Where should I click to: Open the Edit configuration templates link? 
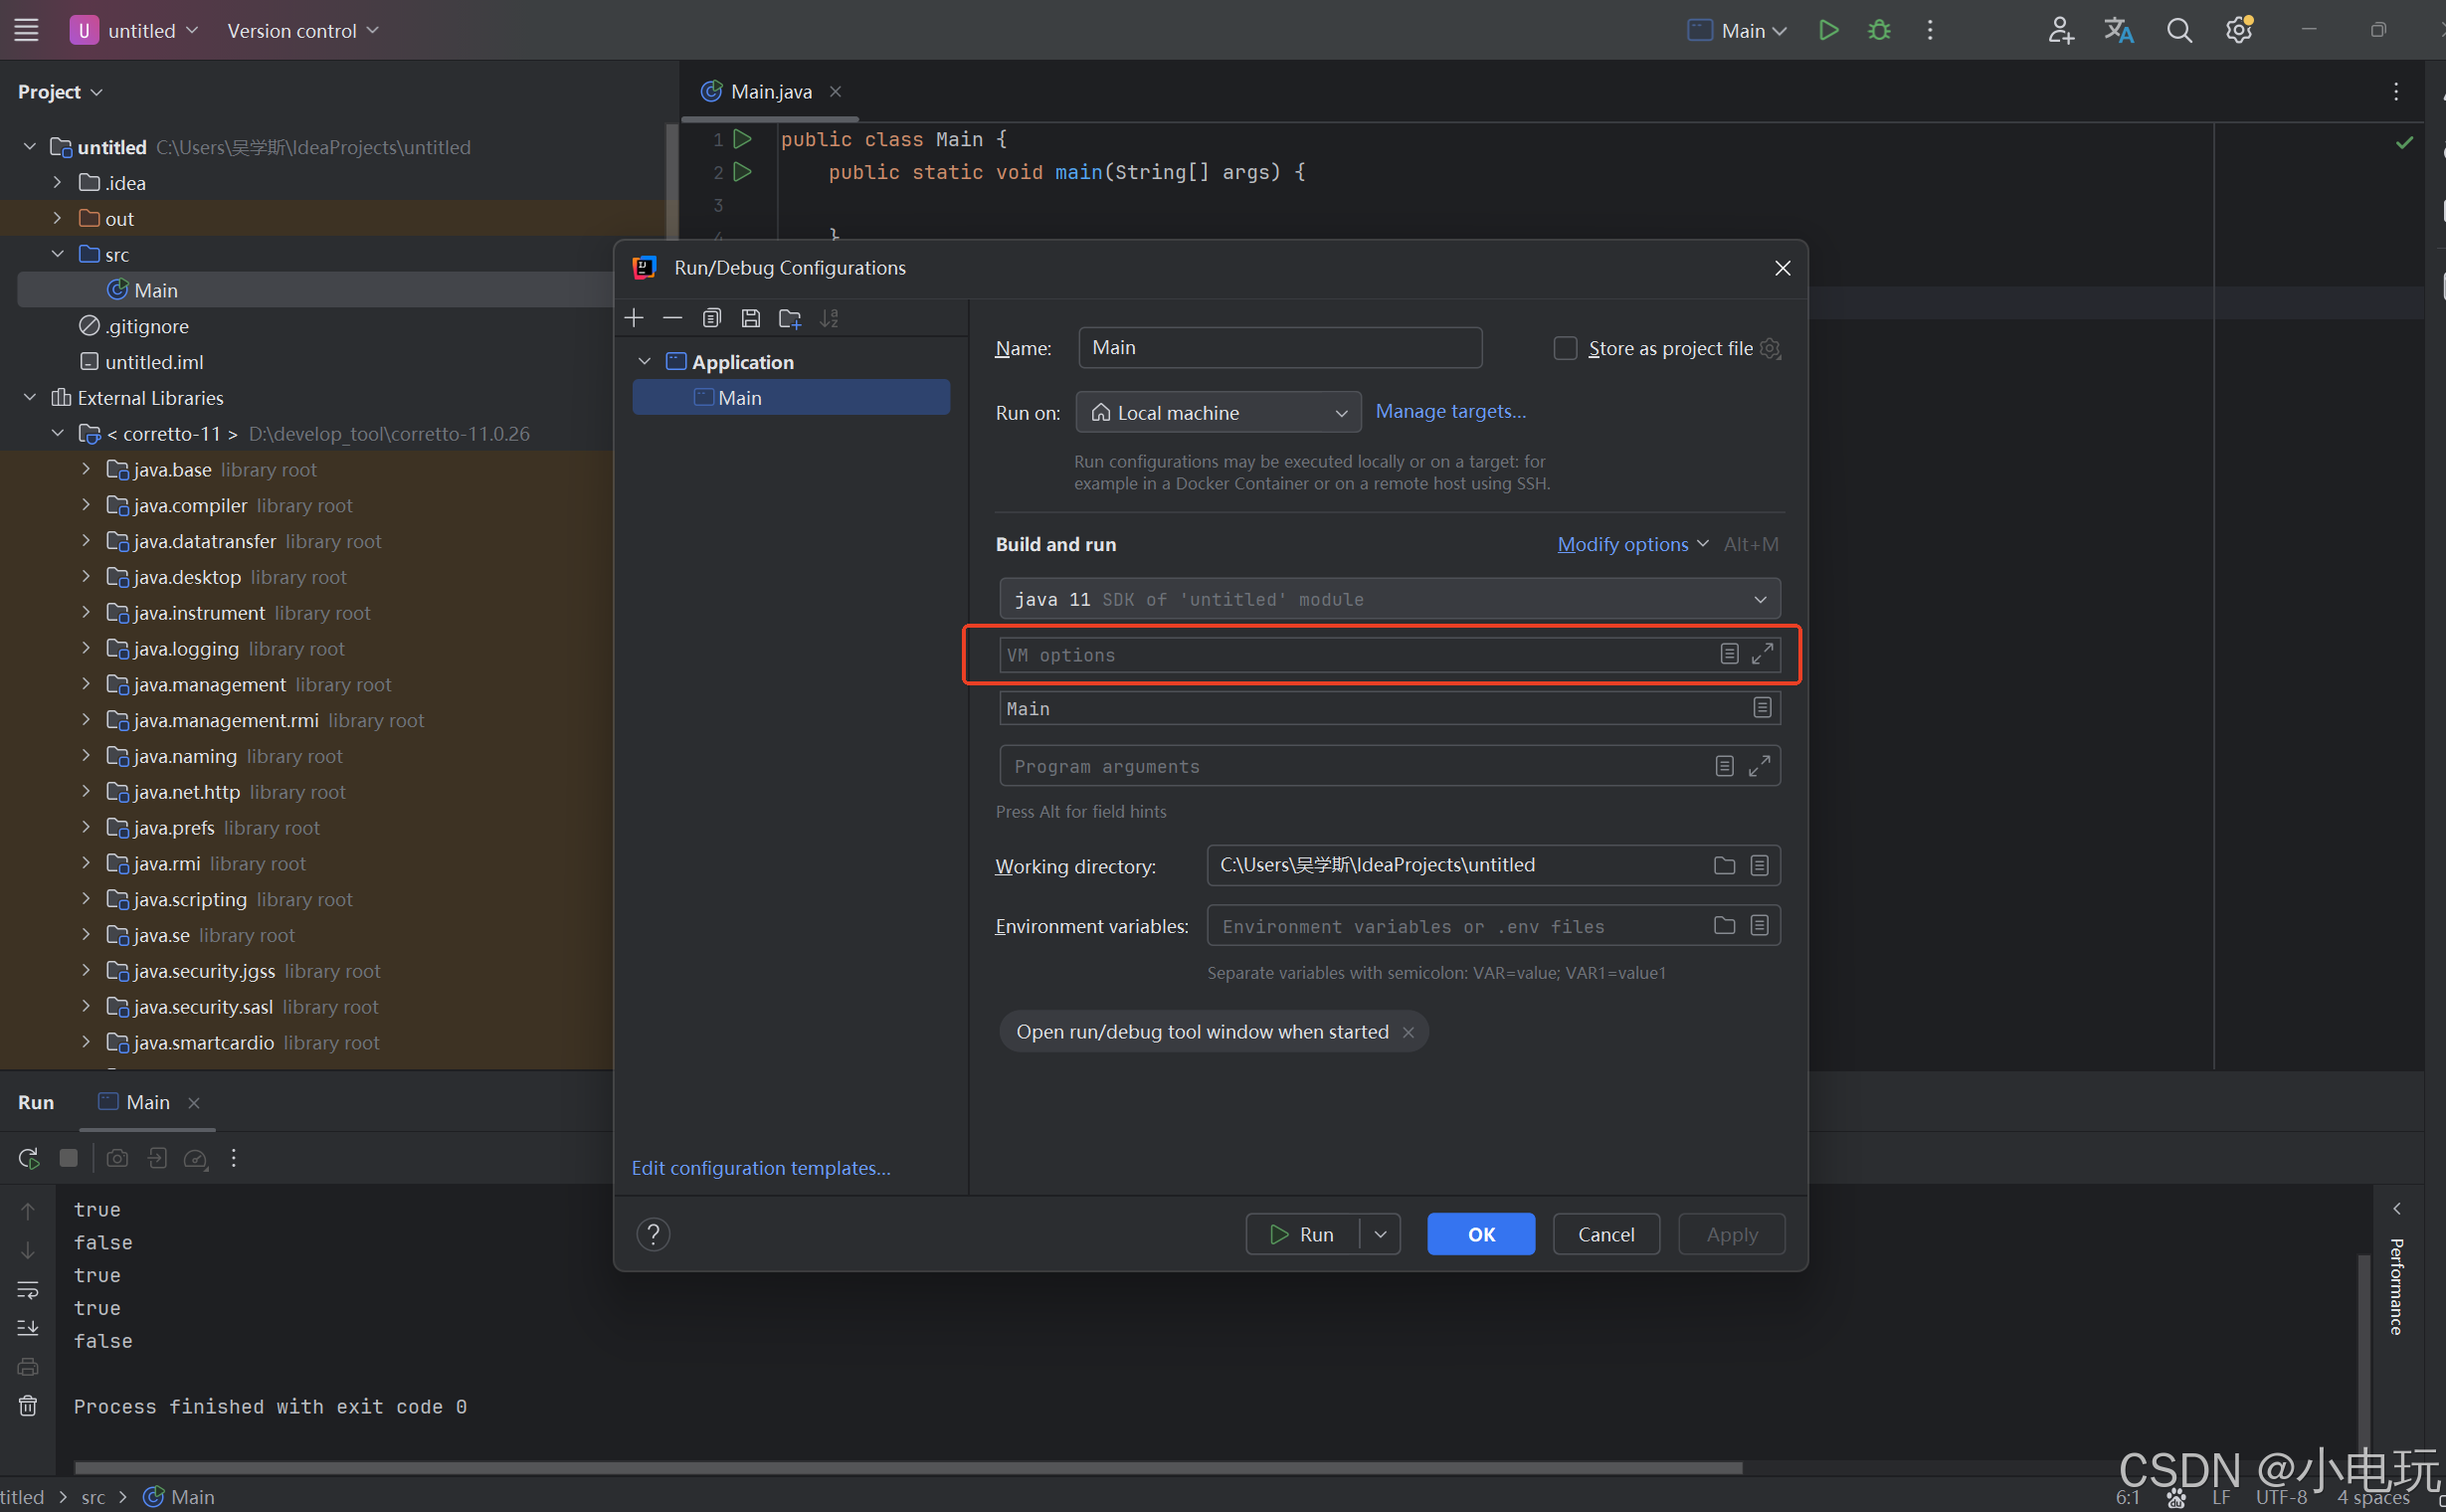[760, 1168]
